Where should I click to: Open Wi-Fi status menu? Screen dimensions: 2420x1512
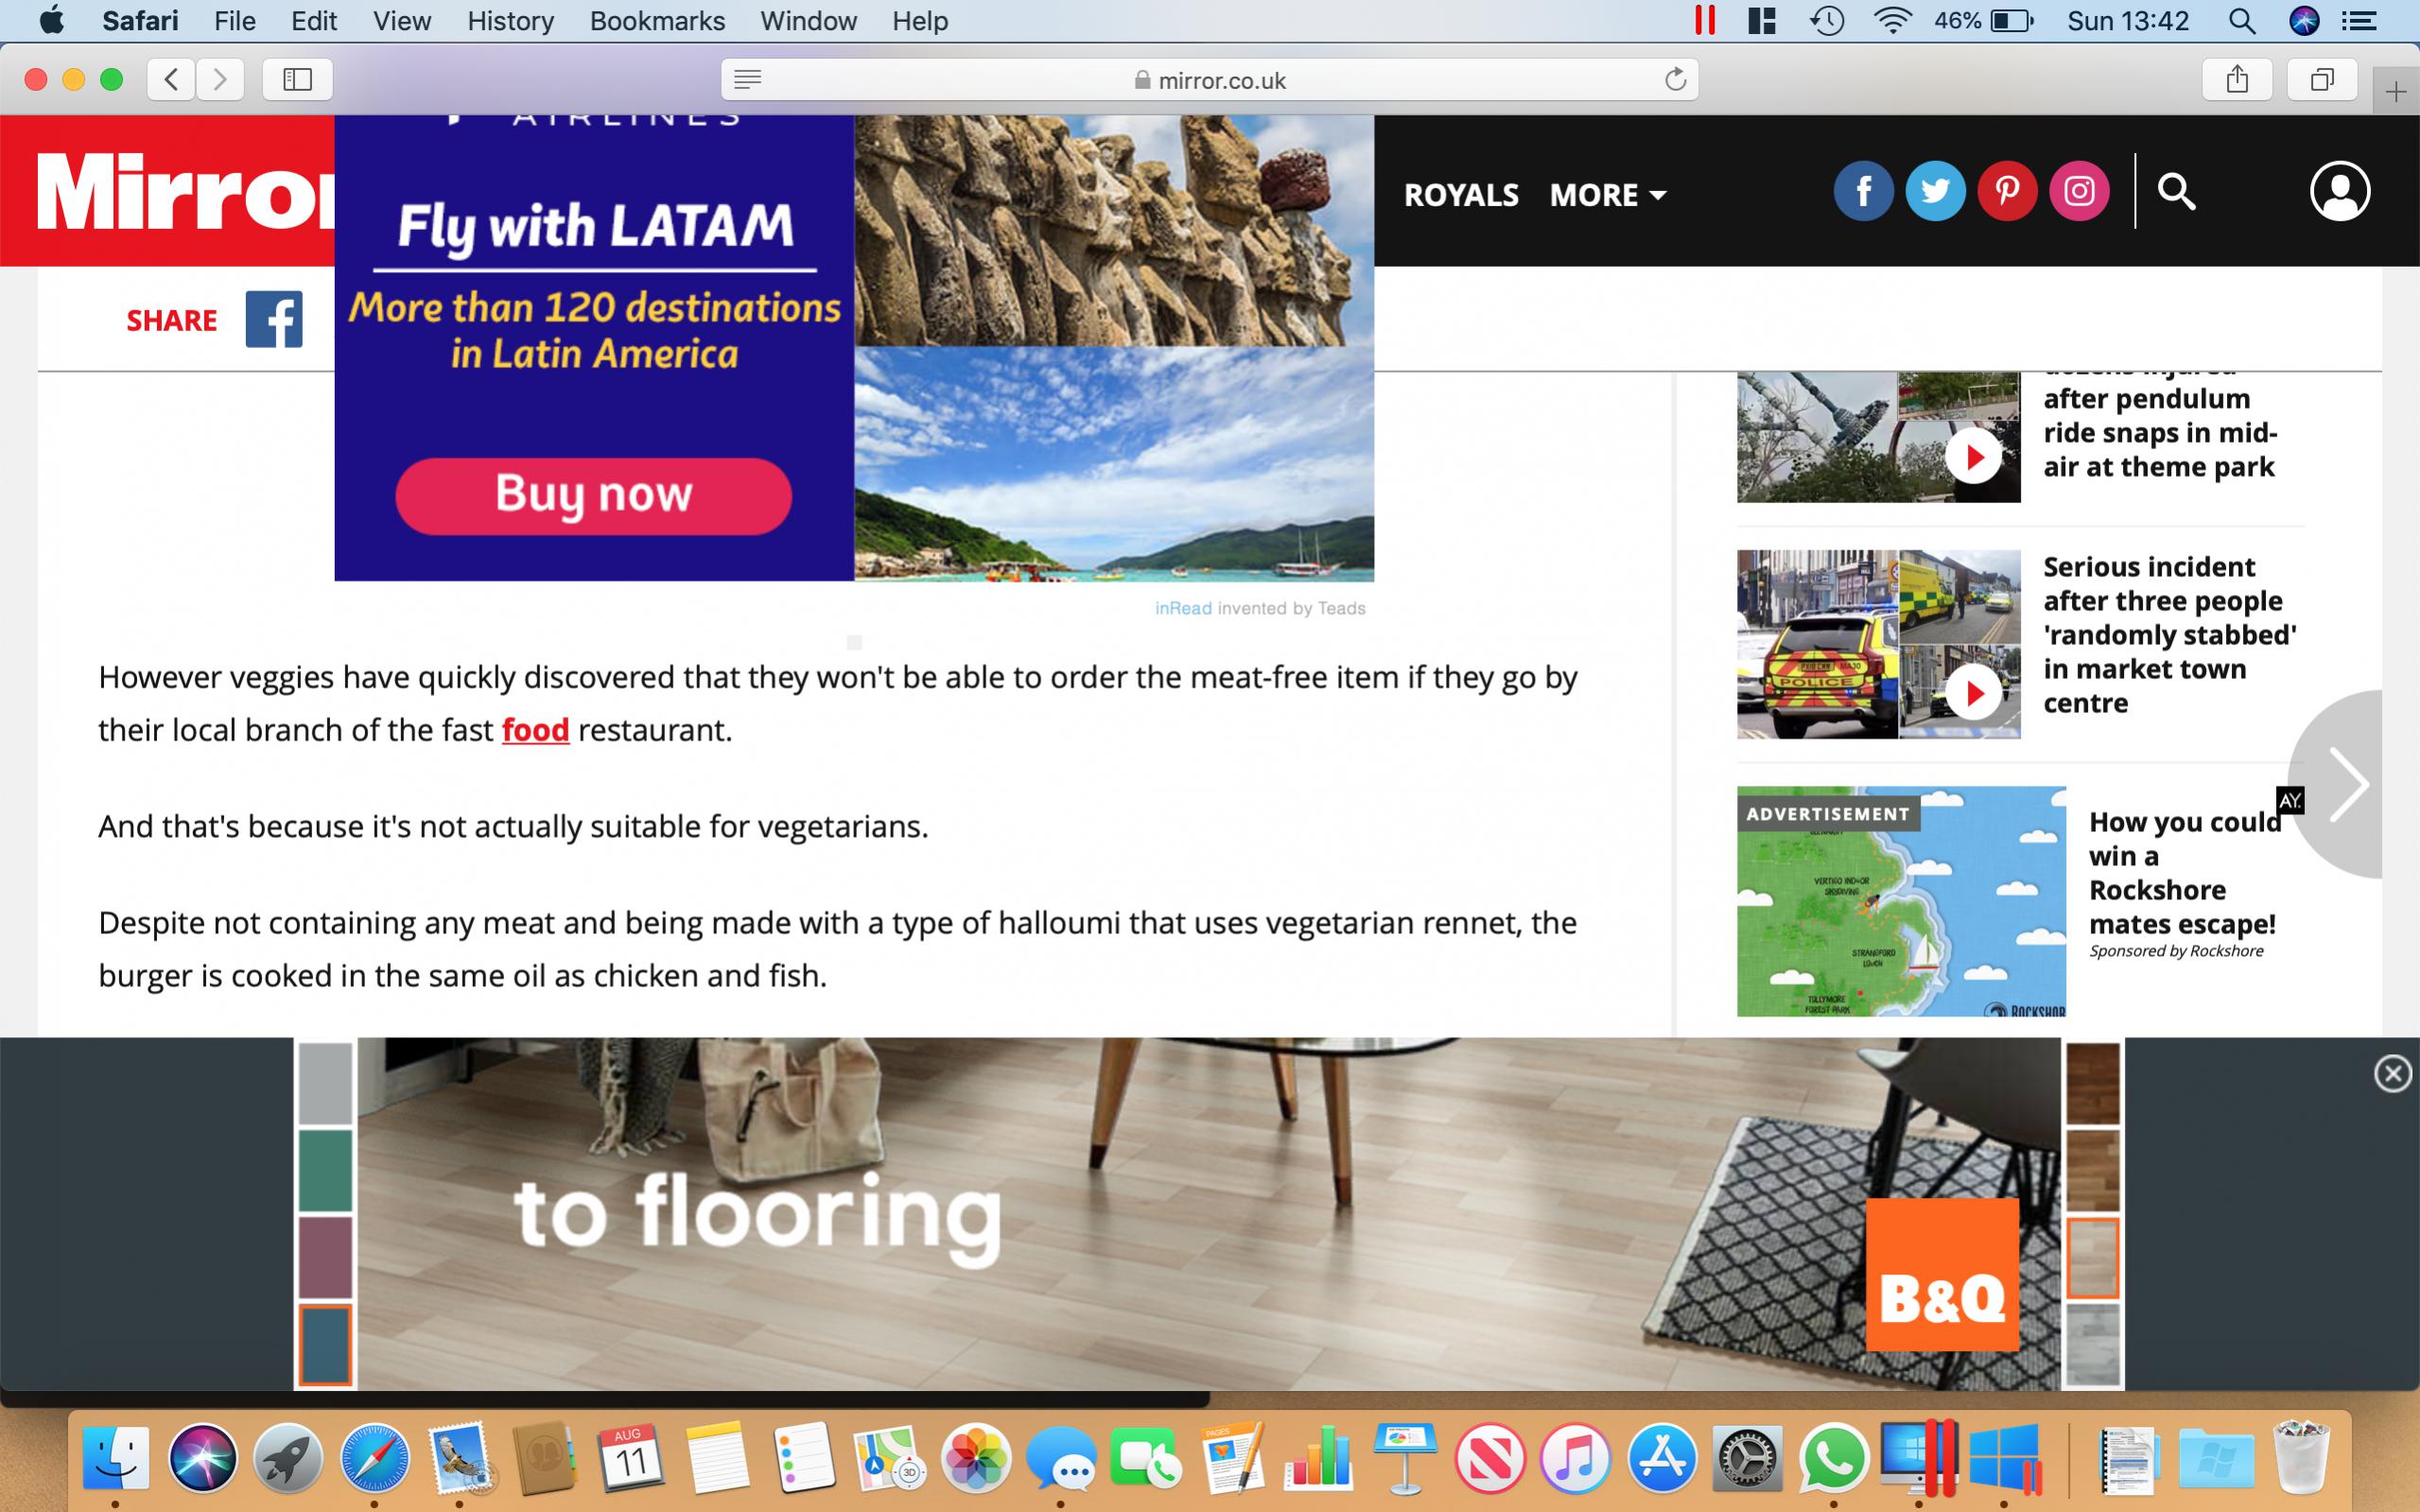coord(1892,21)
